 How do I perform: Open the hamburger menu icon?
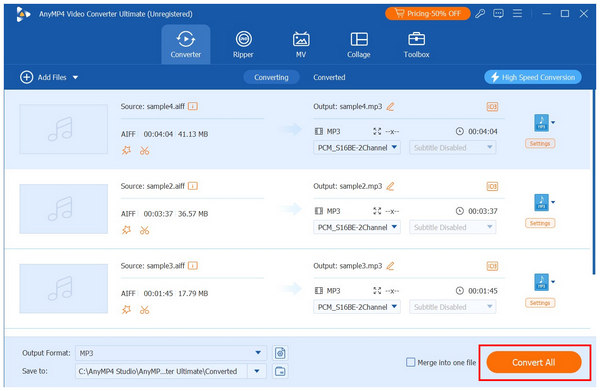(517, 14)
